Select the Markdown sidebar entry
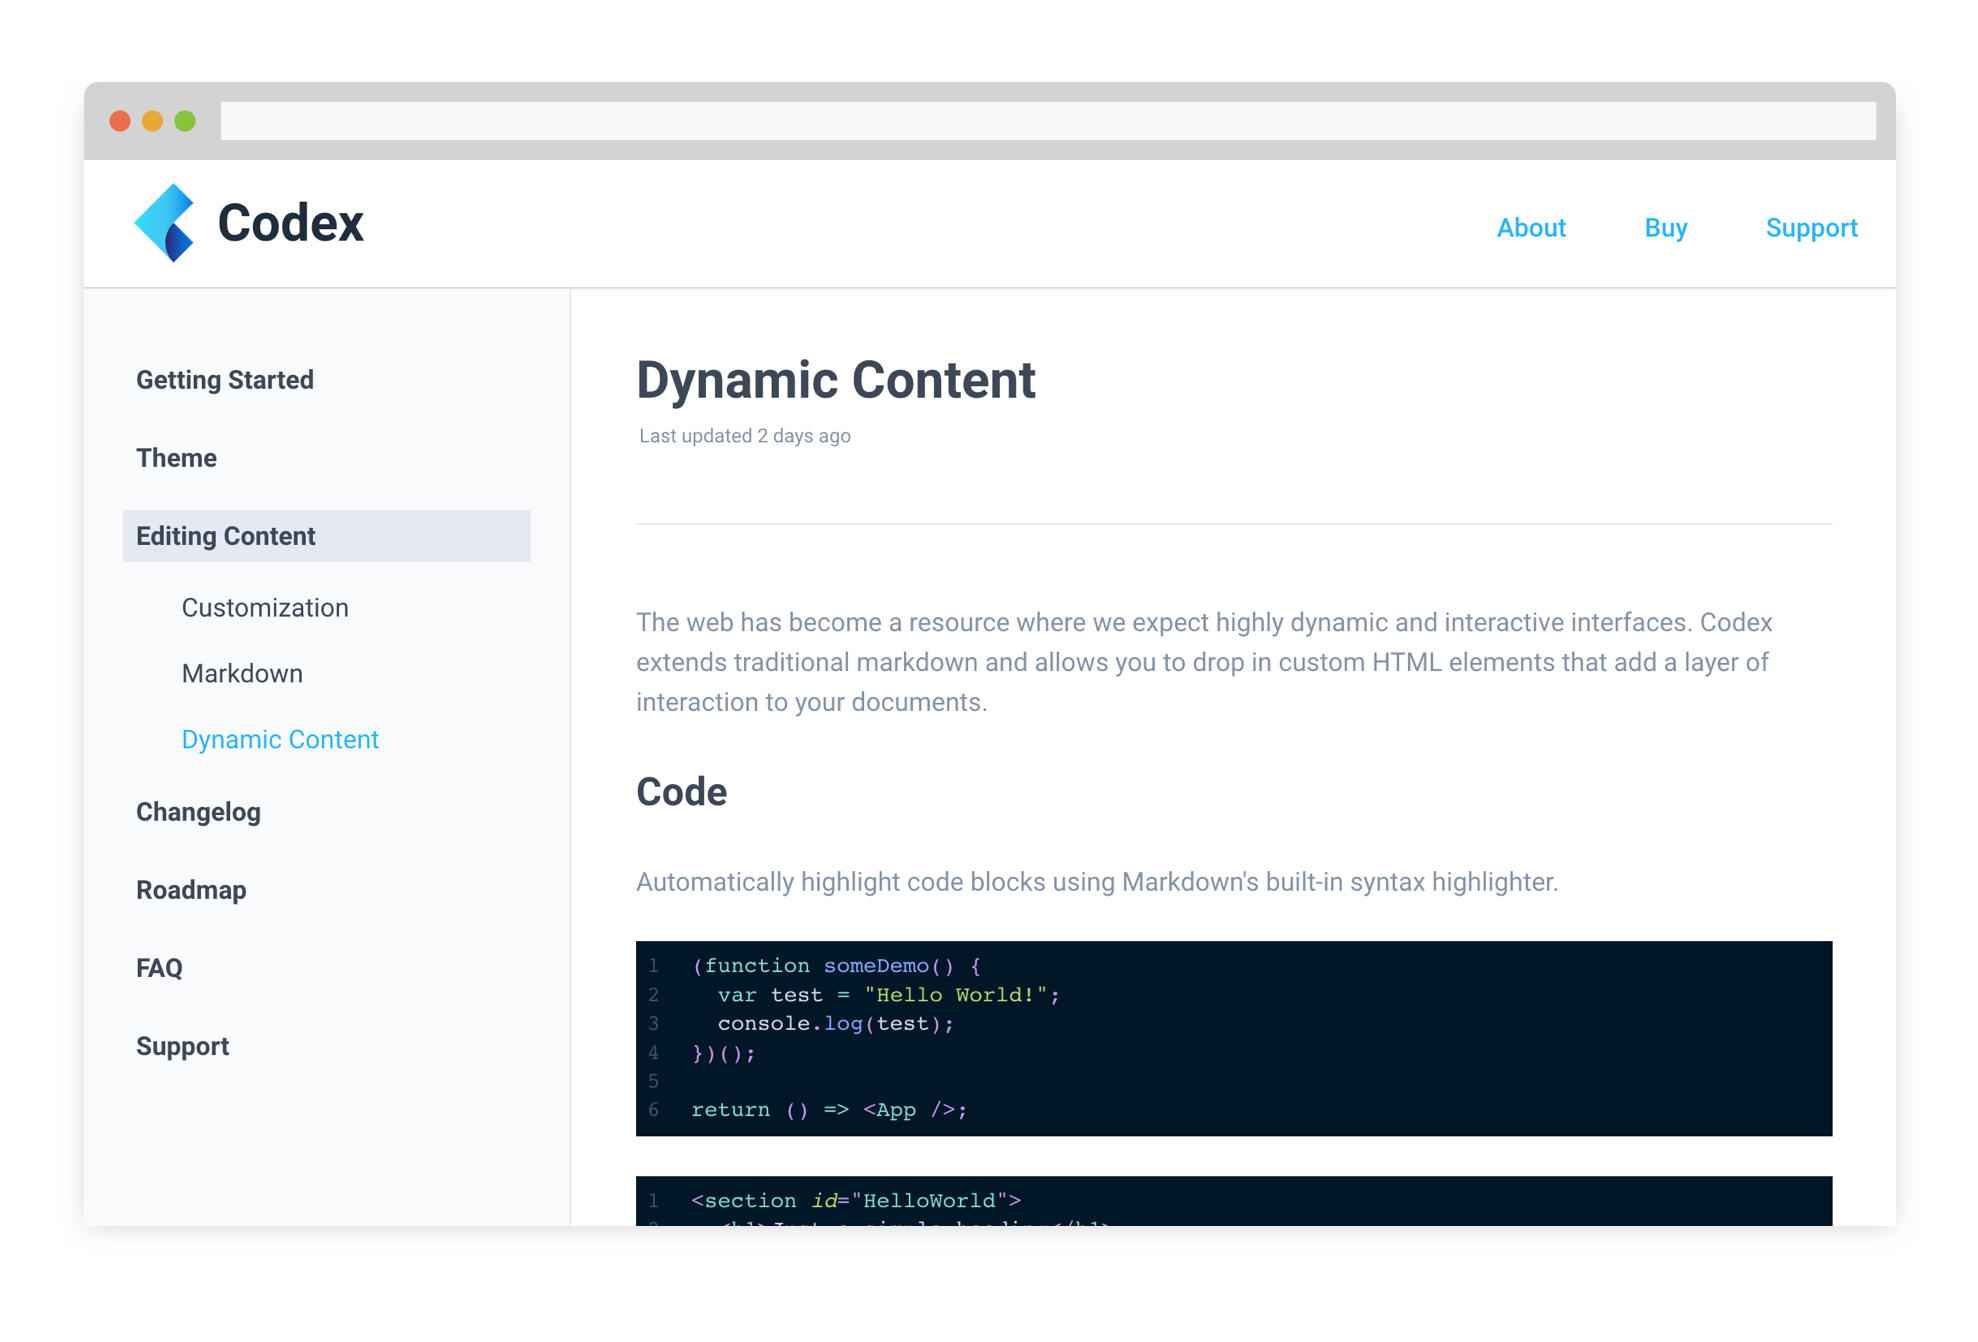This screenshot has width=1978, height=1342. click(x=242, y=673)
